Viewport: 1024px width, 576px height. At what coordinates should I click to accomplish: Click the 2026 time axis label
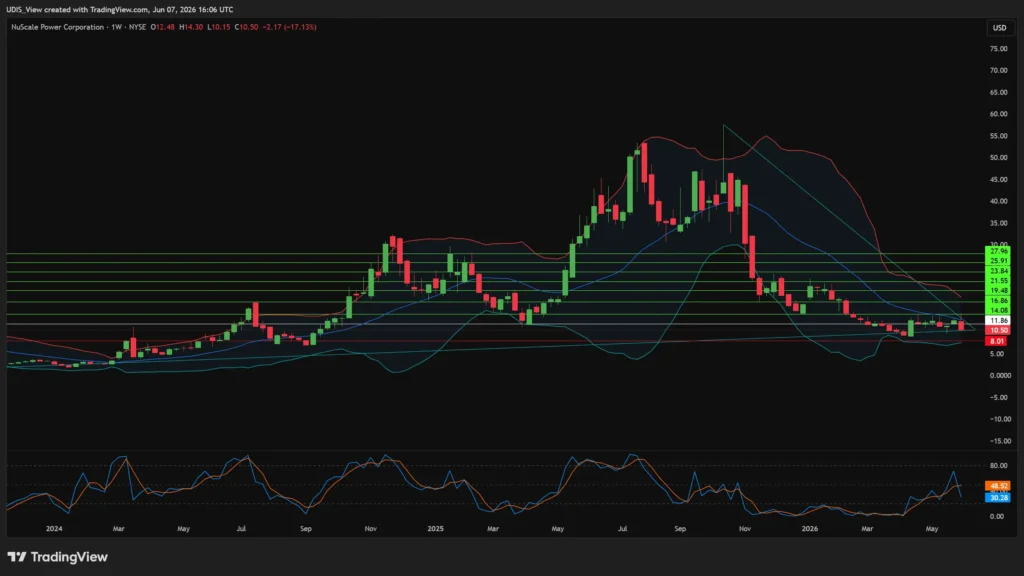point(810,528)
